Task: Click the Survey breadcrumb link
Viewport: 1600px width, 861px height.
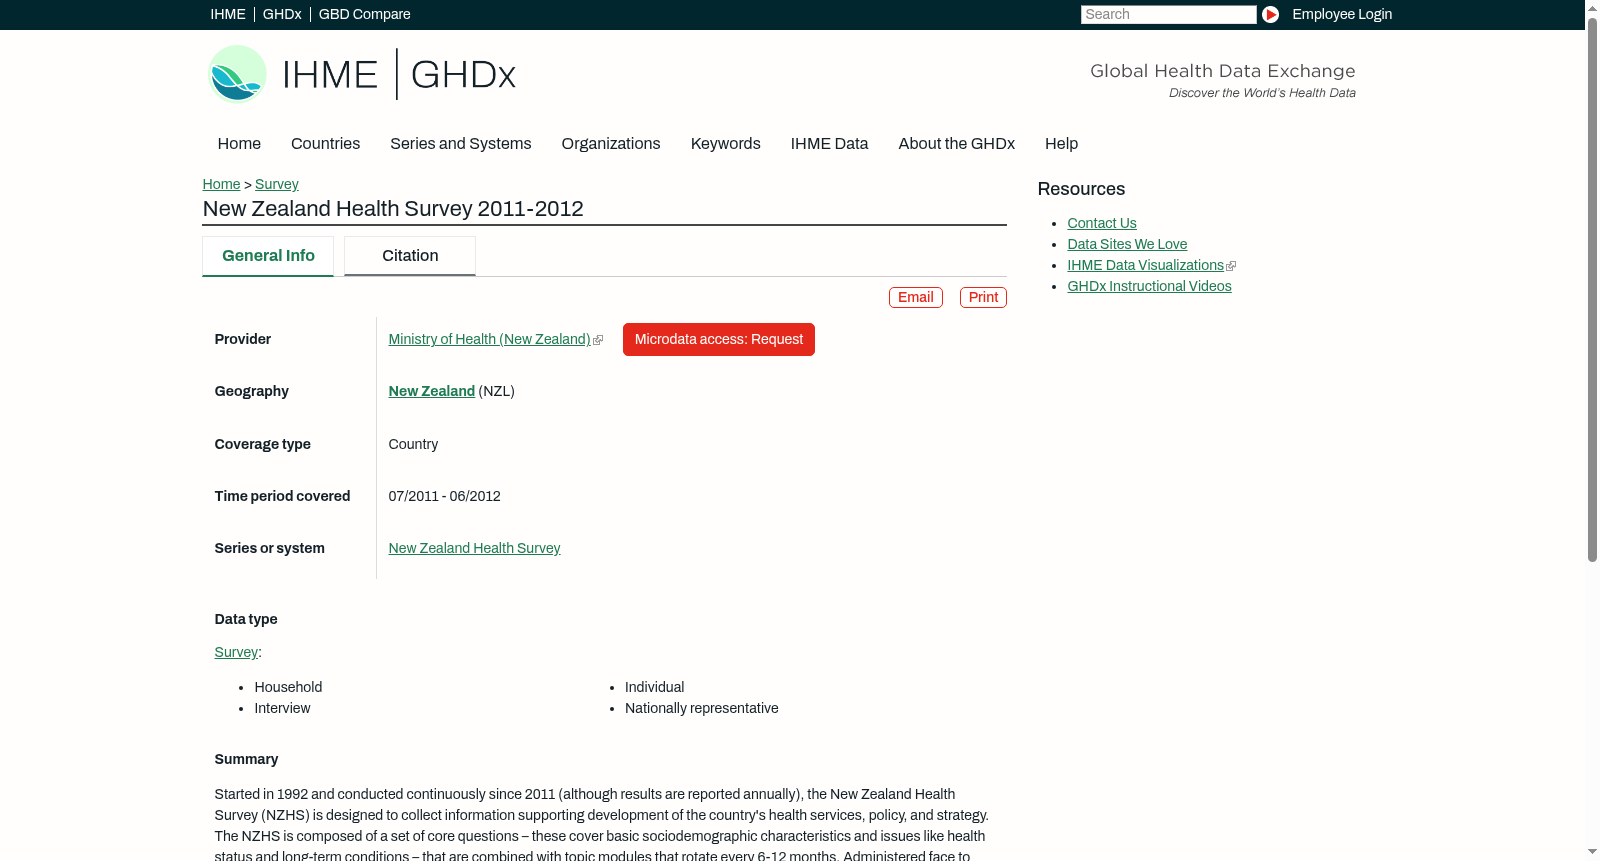Action: click(x=276, y=184)
